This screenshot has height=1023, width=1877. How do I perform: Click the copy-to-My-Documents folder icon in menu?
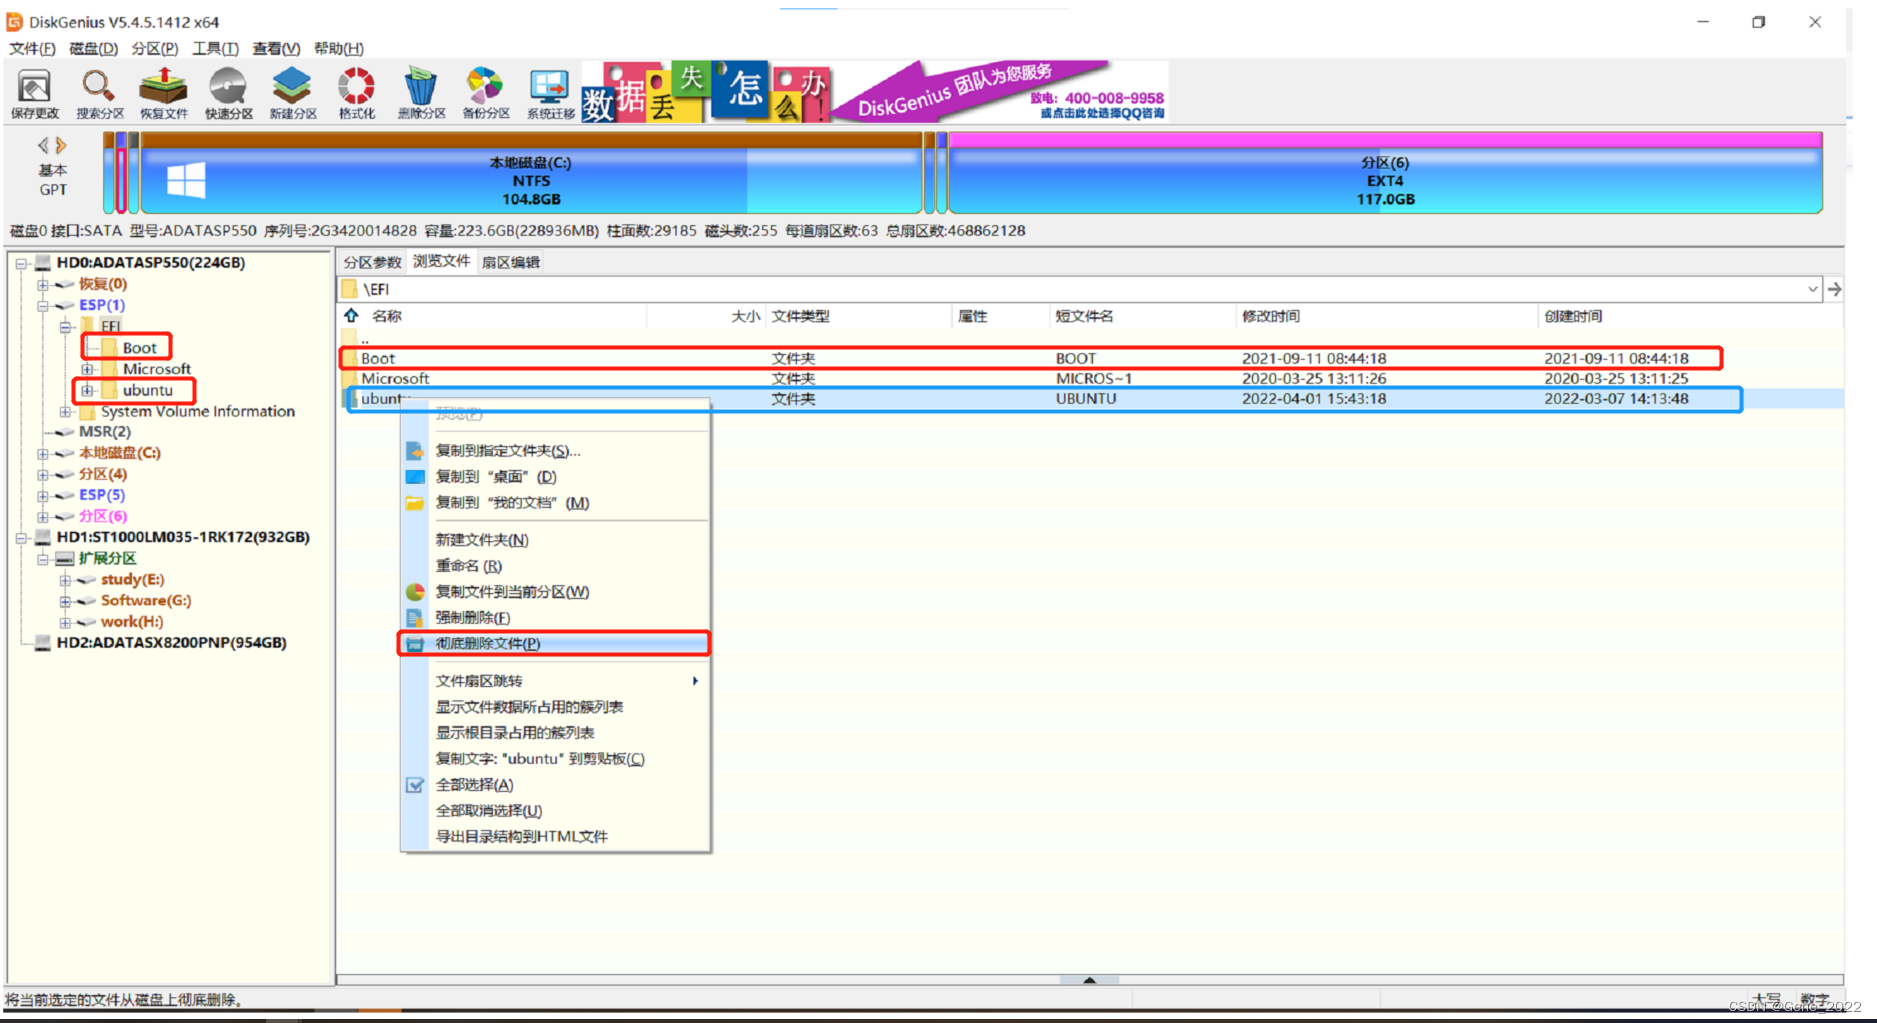(415, 503)
